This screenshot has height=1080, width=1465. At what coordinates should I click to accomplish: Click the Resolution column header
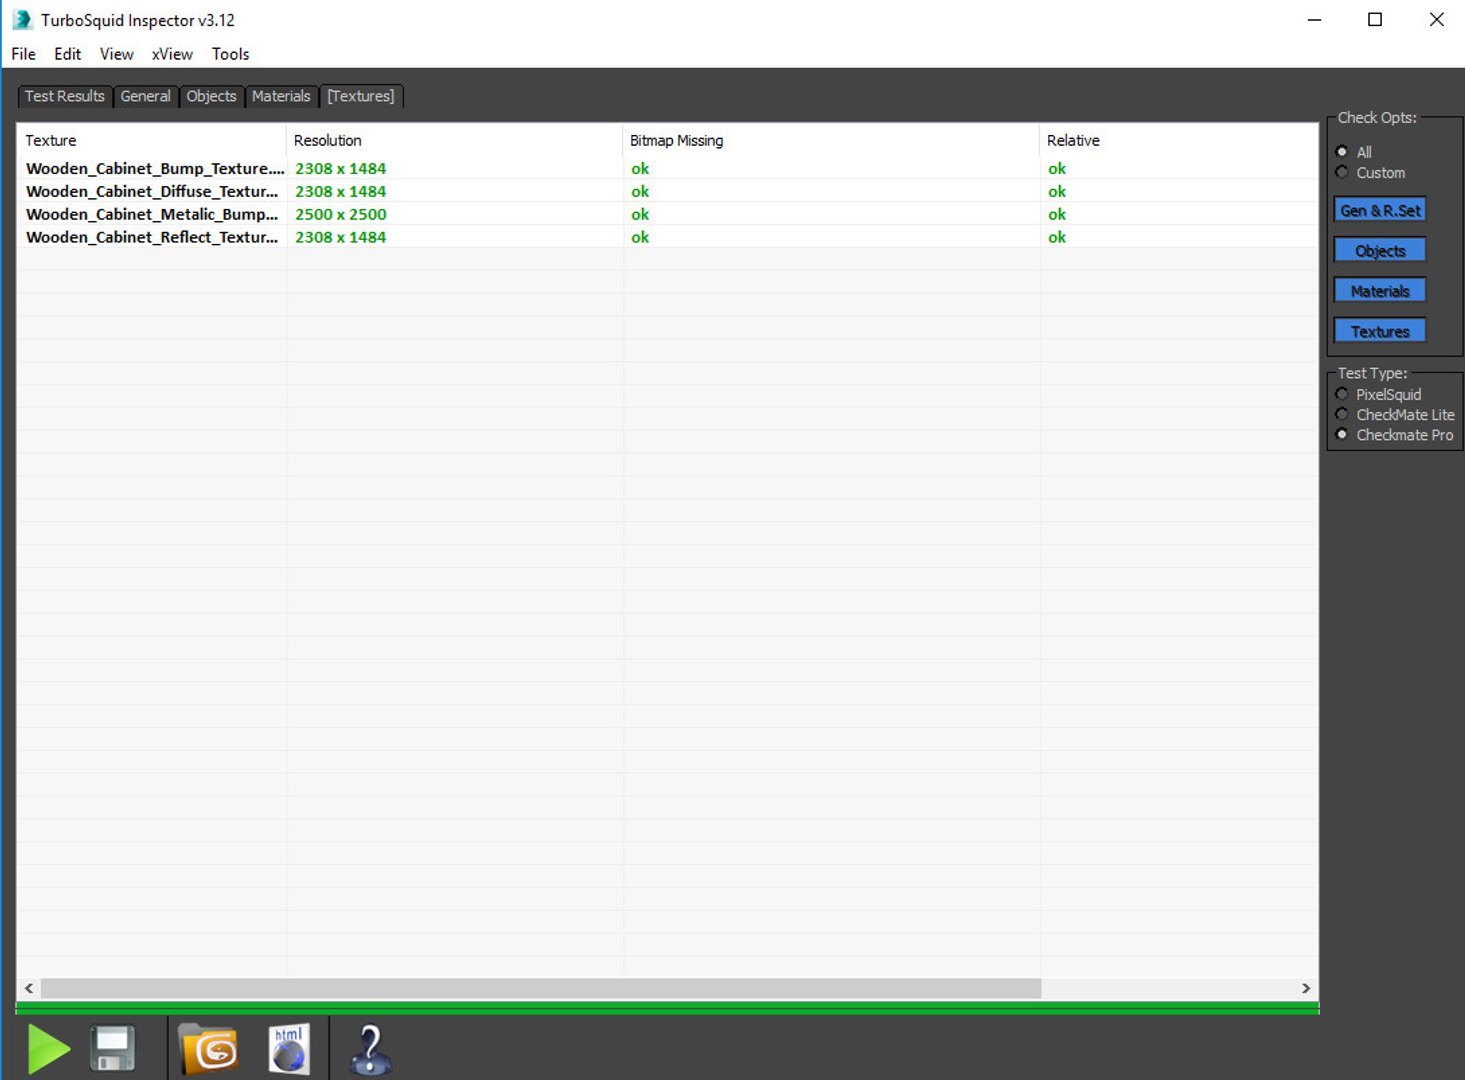[x=454, y=141]
